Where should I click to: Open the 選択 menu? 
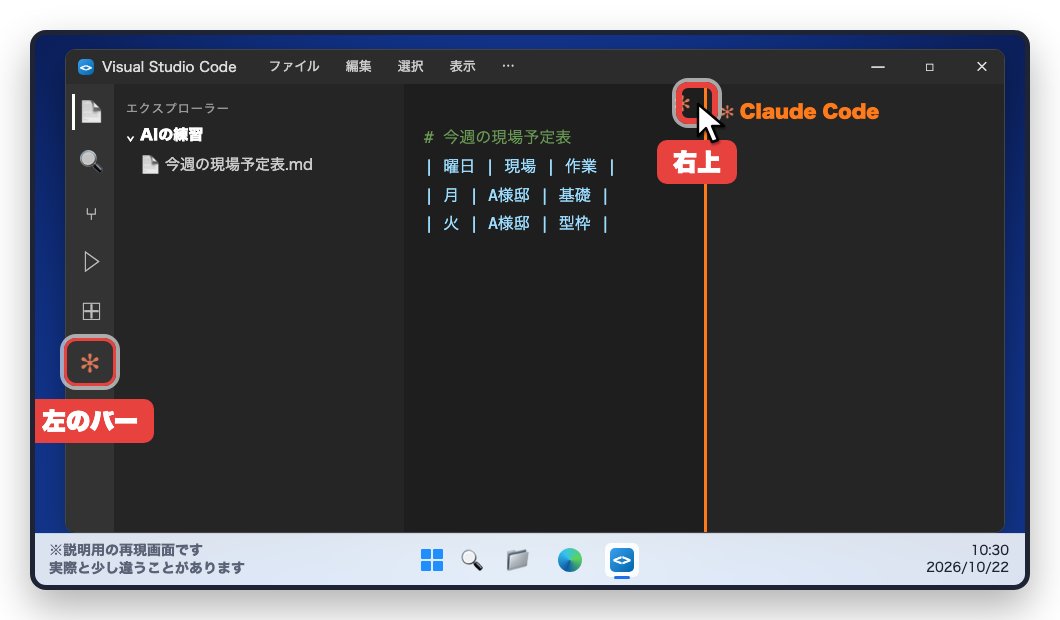[410, 66]
